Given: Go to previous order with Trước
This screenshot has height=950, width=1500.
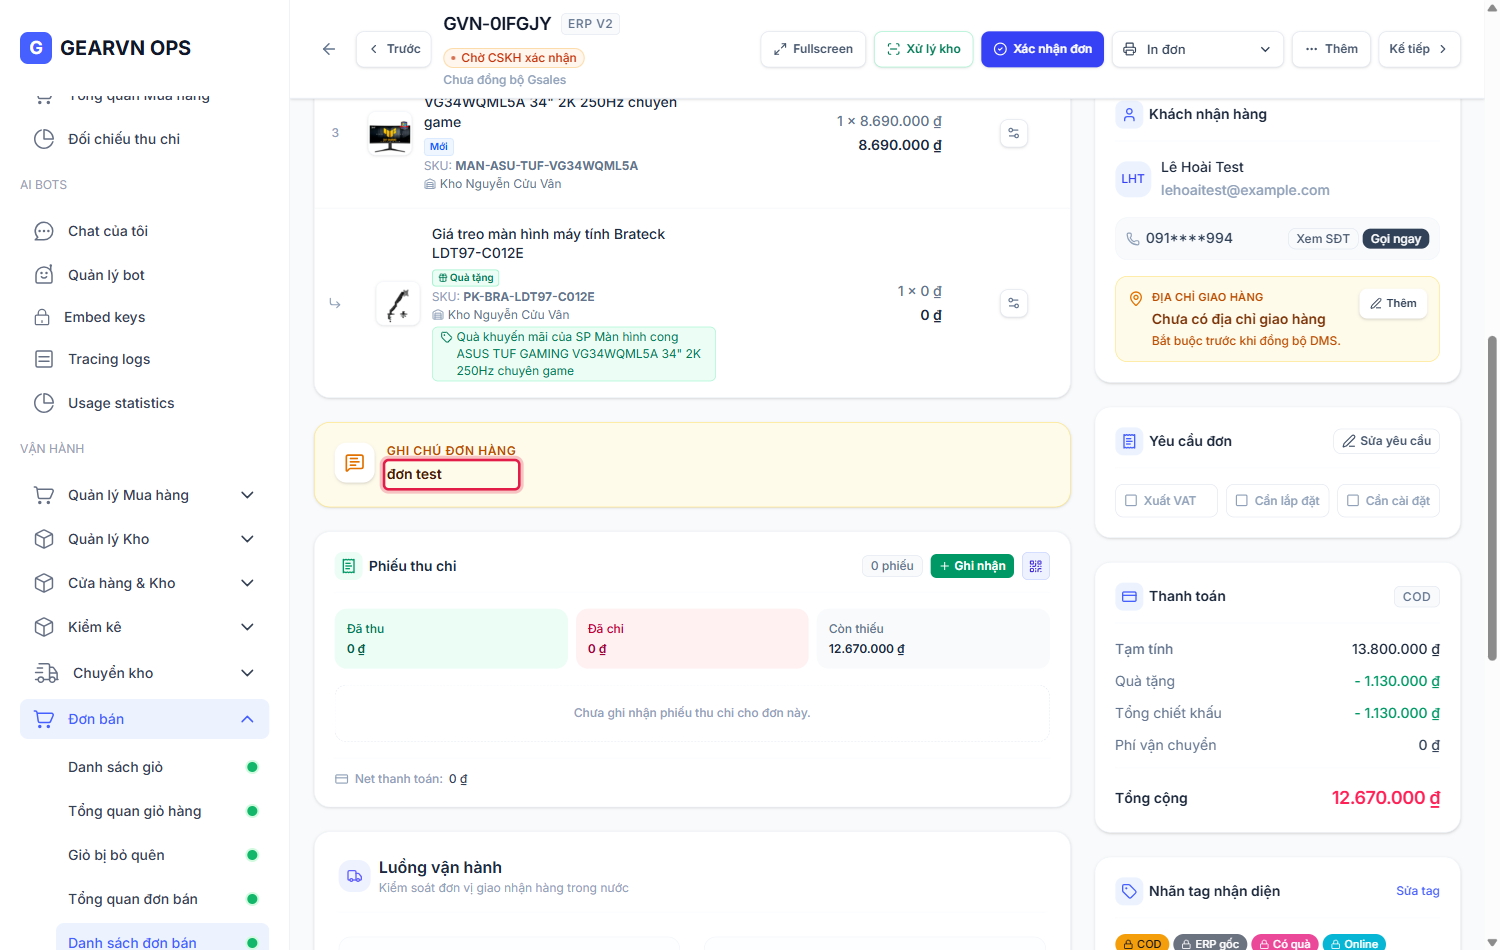Looking at the screenshot, I should tap(394, 49).
